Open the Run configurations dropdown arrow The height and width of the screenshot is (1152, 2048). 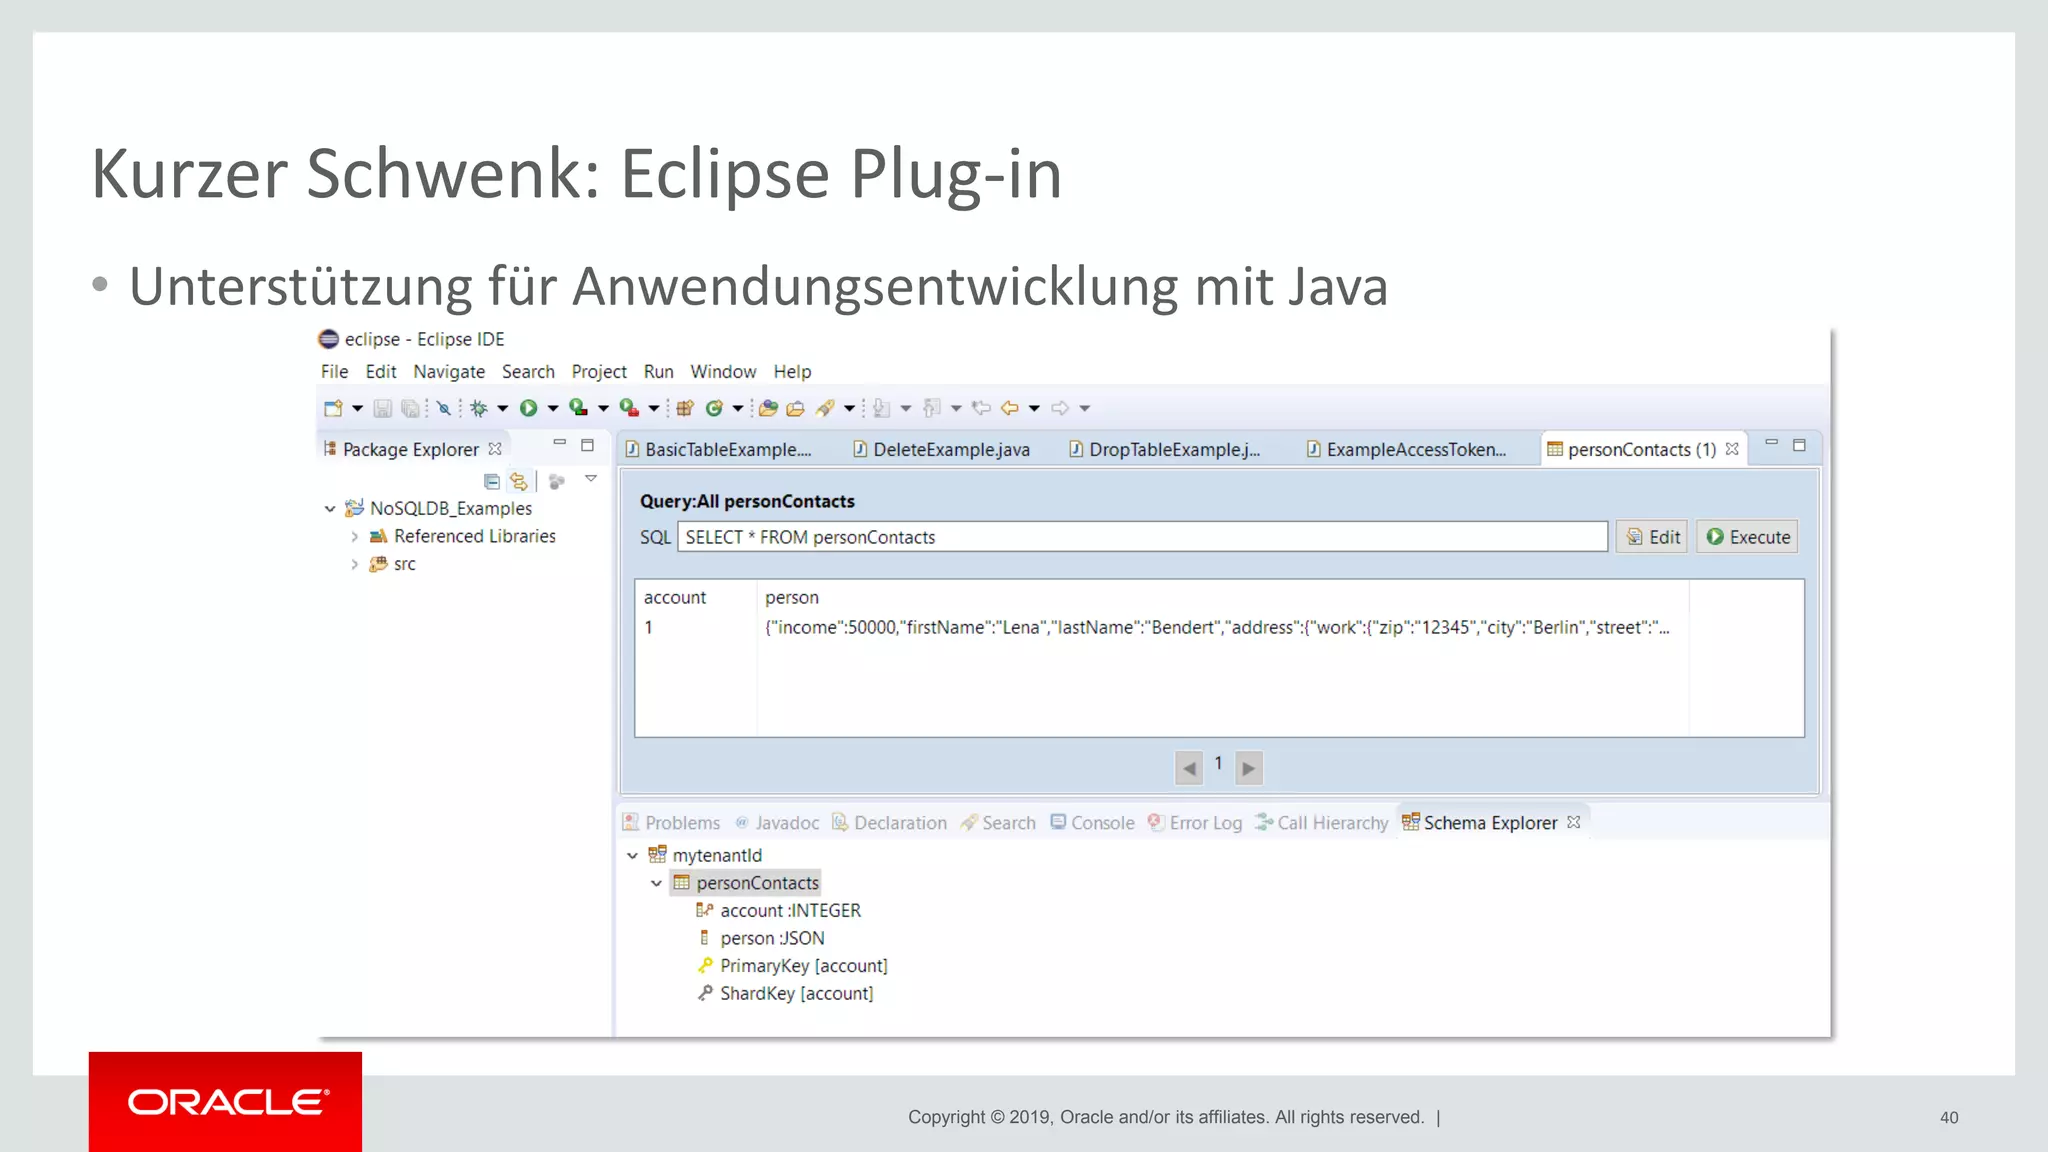(553, 408)
